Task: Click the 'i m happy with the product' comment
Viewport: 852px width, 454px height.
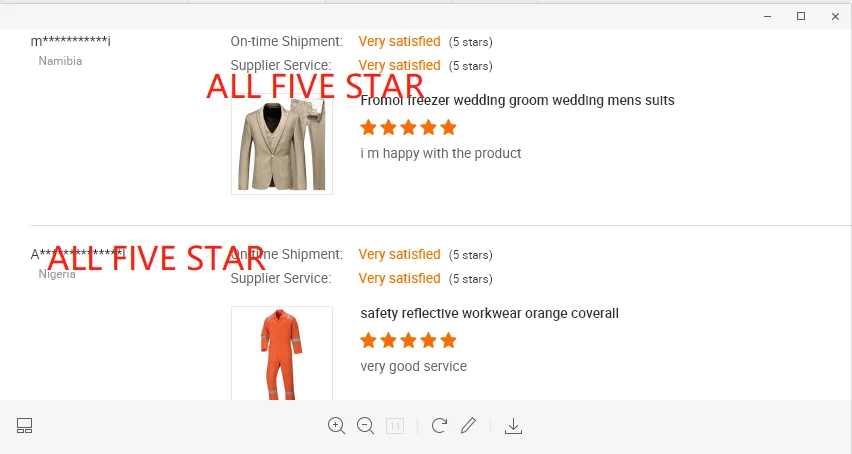Action: [x=441, y=153]
